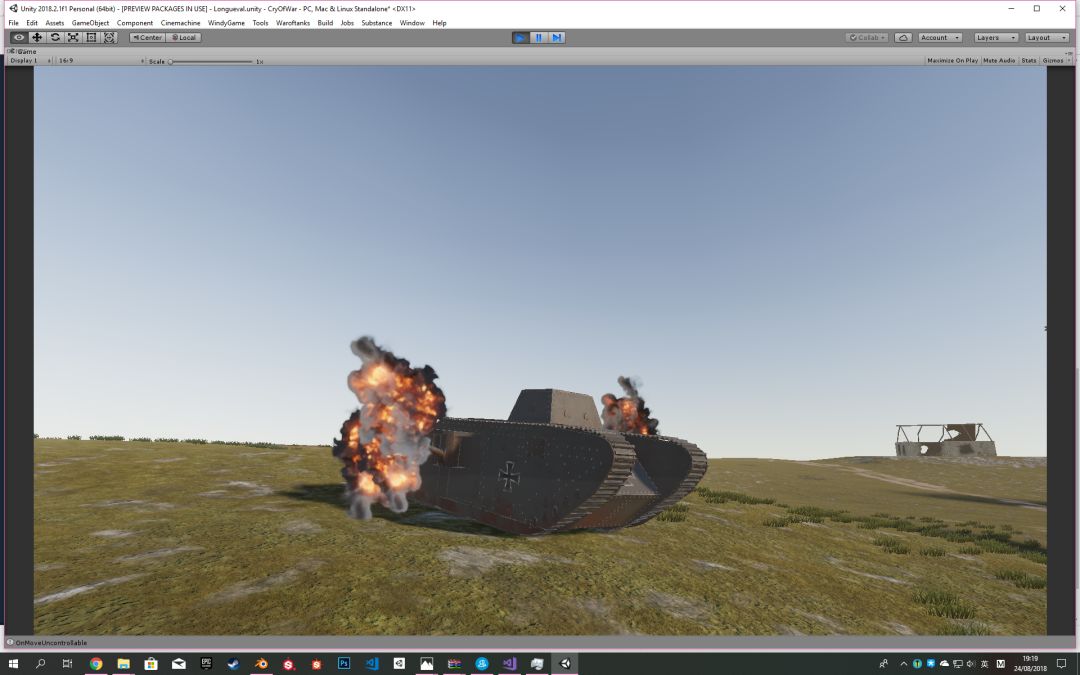1080x675 pixels.
Task: Open the Build menu
Action: pyautogui.click(x=325, y=23)
